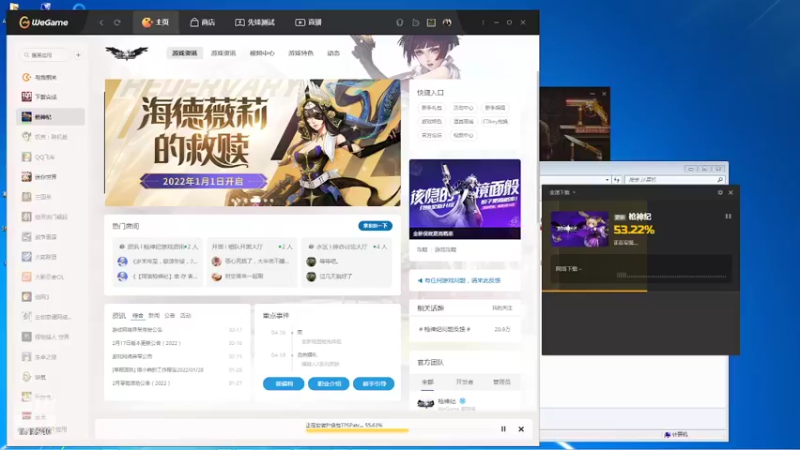Open the headset support icon in title bar
The image size is (800, 450).
[399, 22]
